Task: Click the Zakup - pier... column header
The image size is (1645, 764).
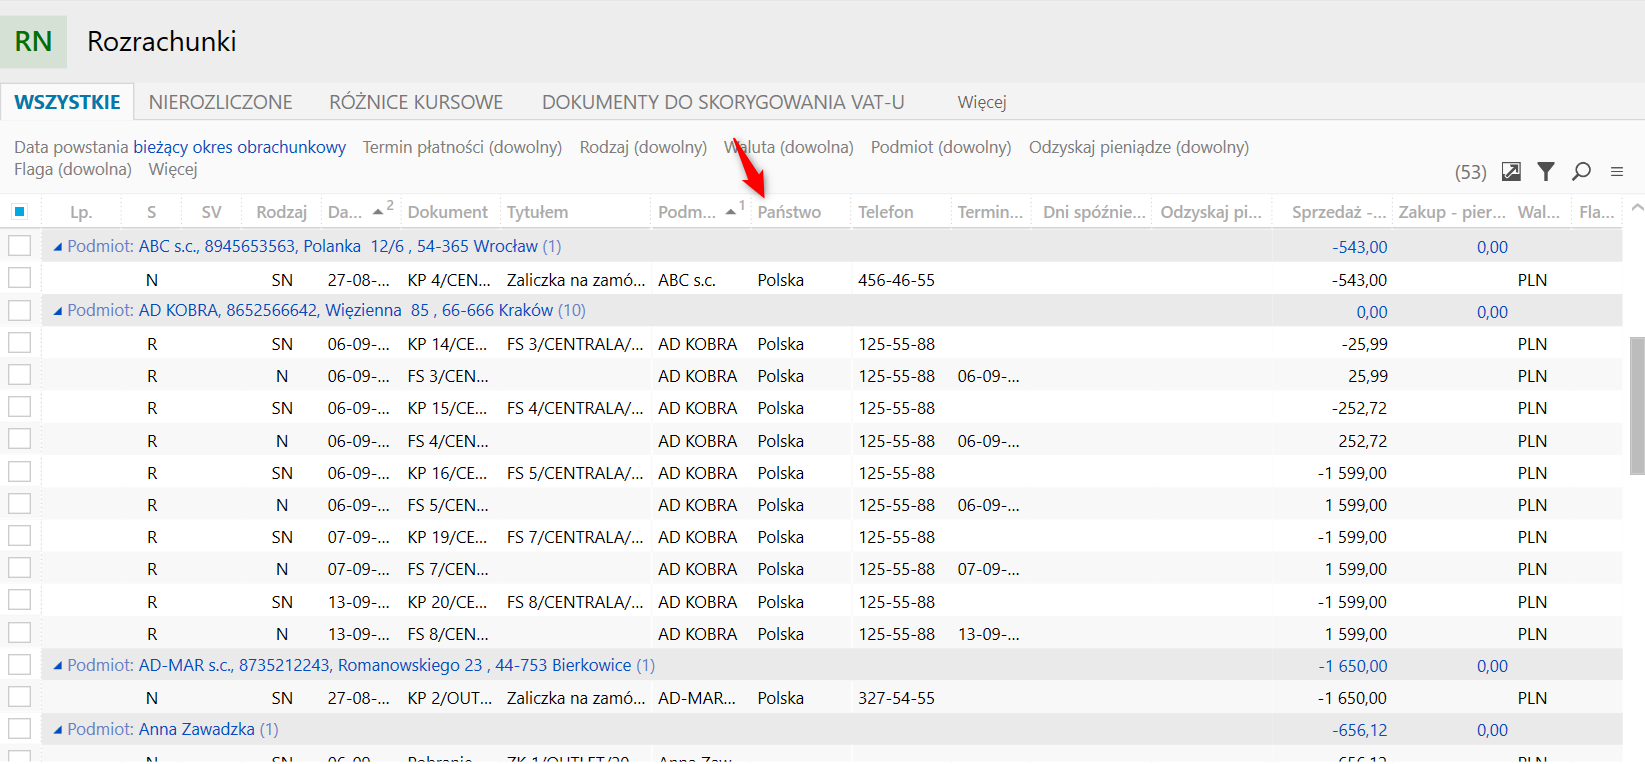Action: pyautogui.click(x=1452, y=212)
